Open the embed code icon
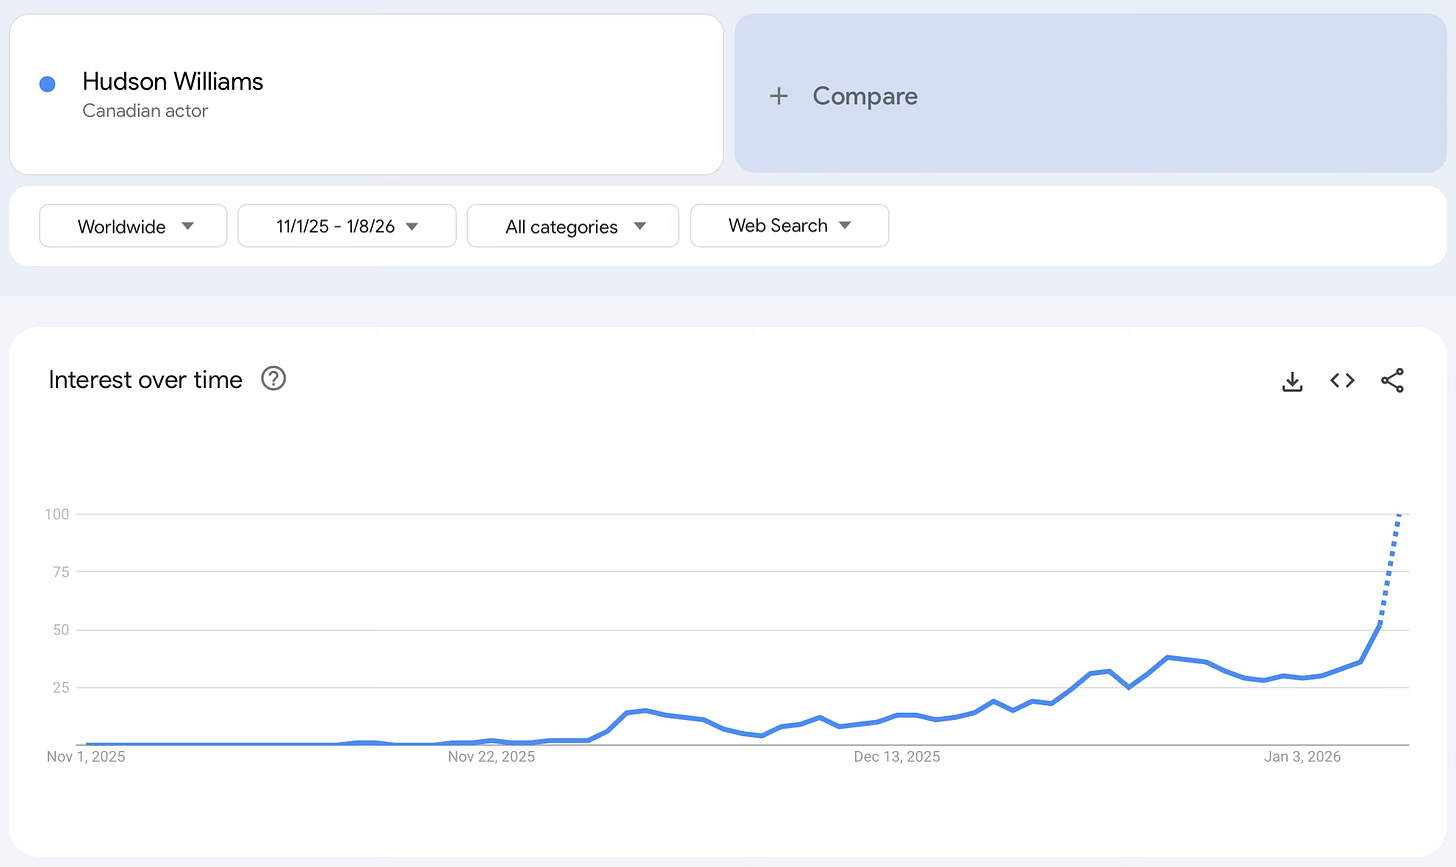This screenshot has height=867, width=1456. point(1342,380)
